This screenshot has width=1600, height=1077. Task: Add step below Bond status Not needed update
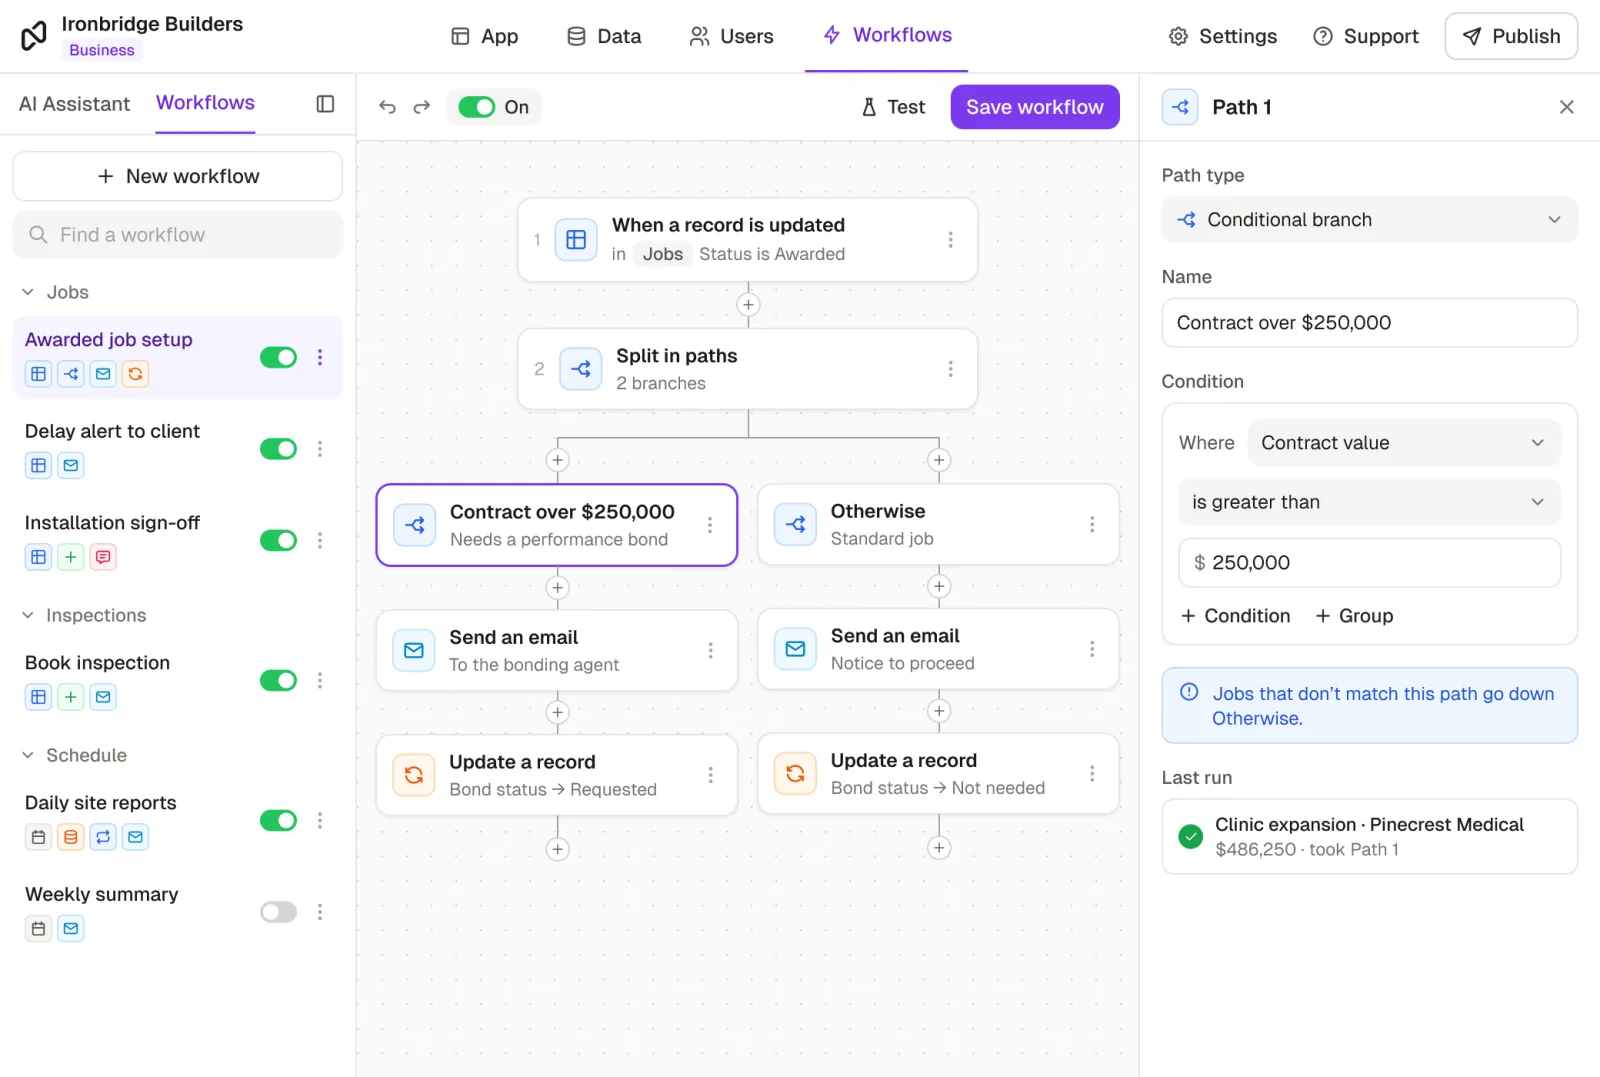[939, 848]
